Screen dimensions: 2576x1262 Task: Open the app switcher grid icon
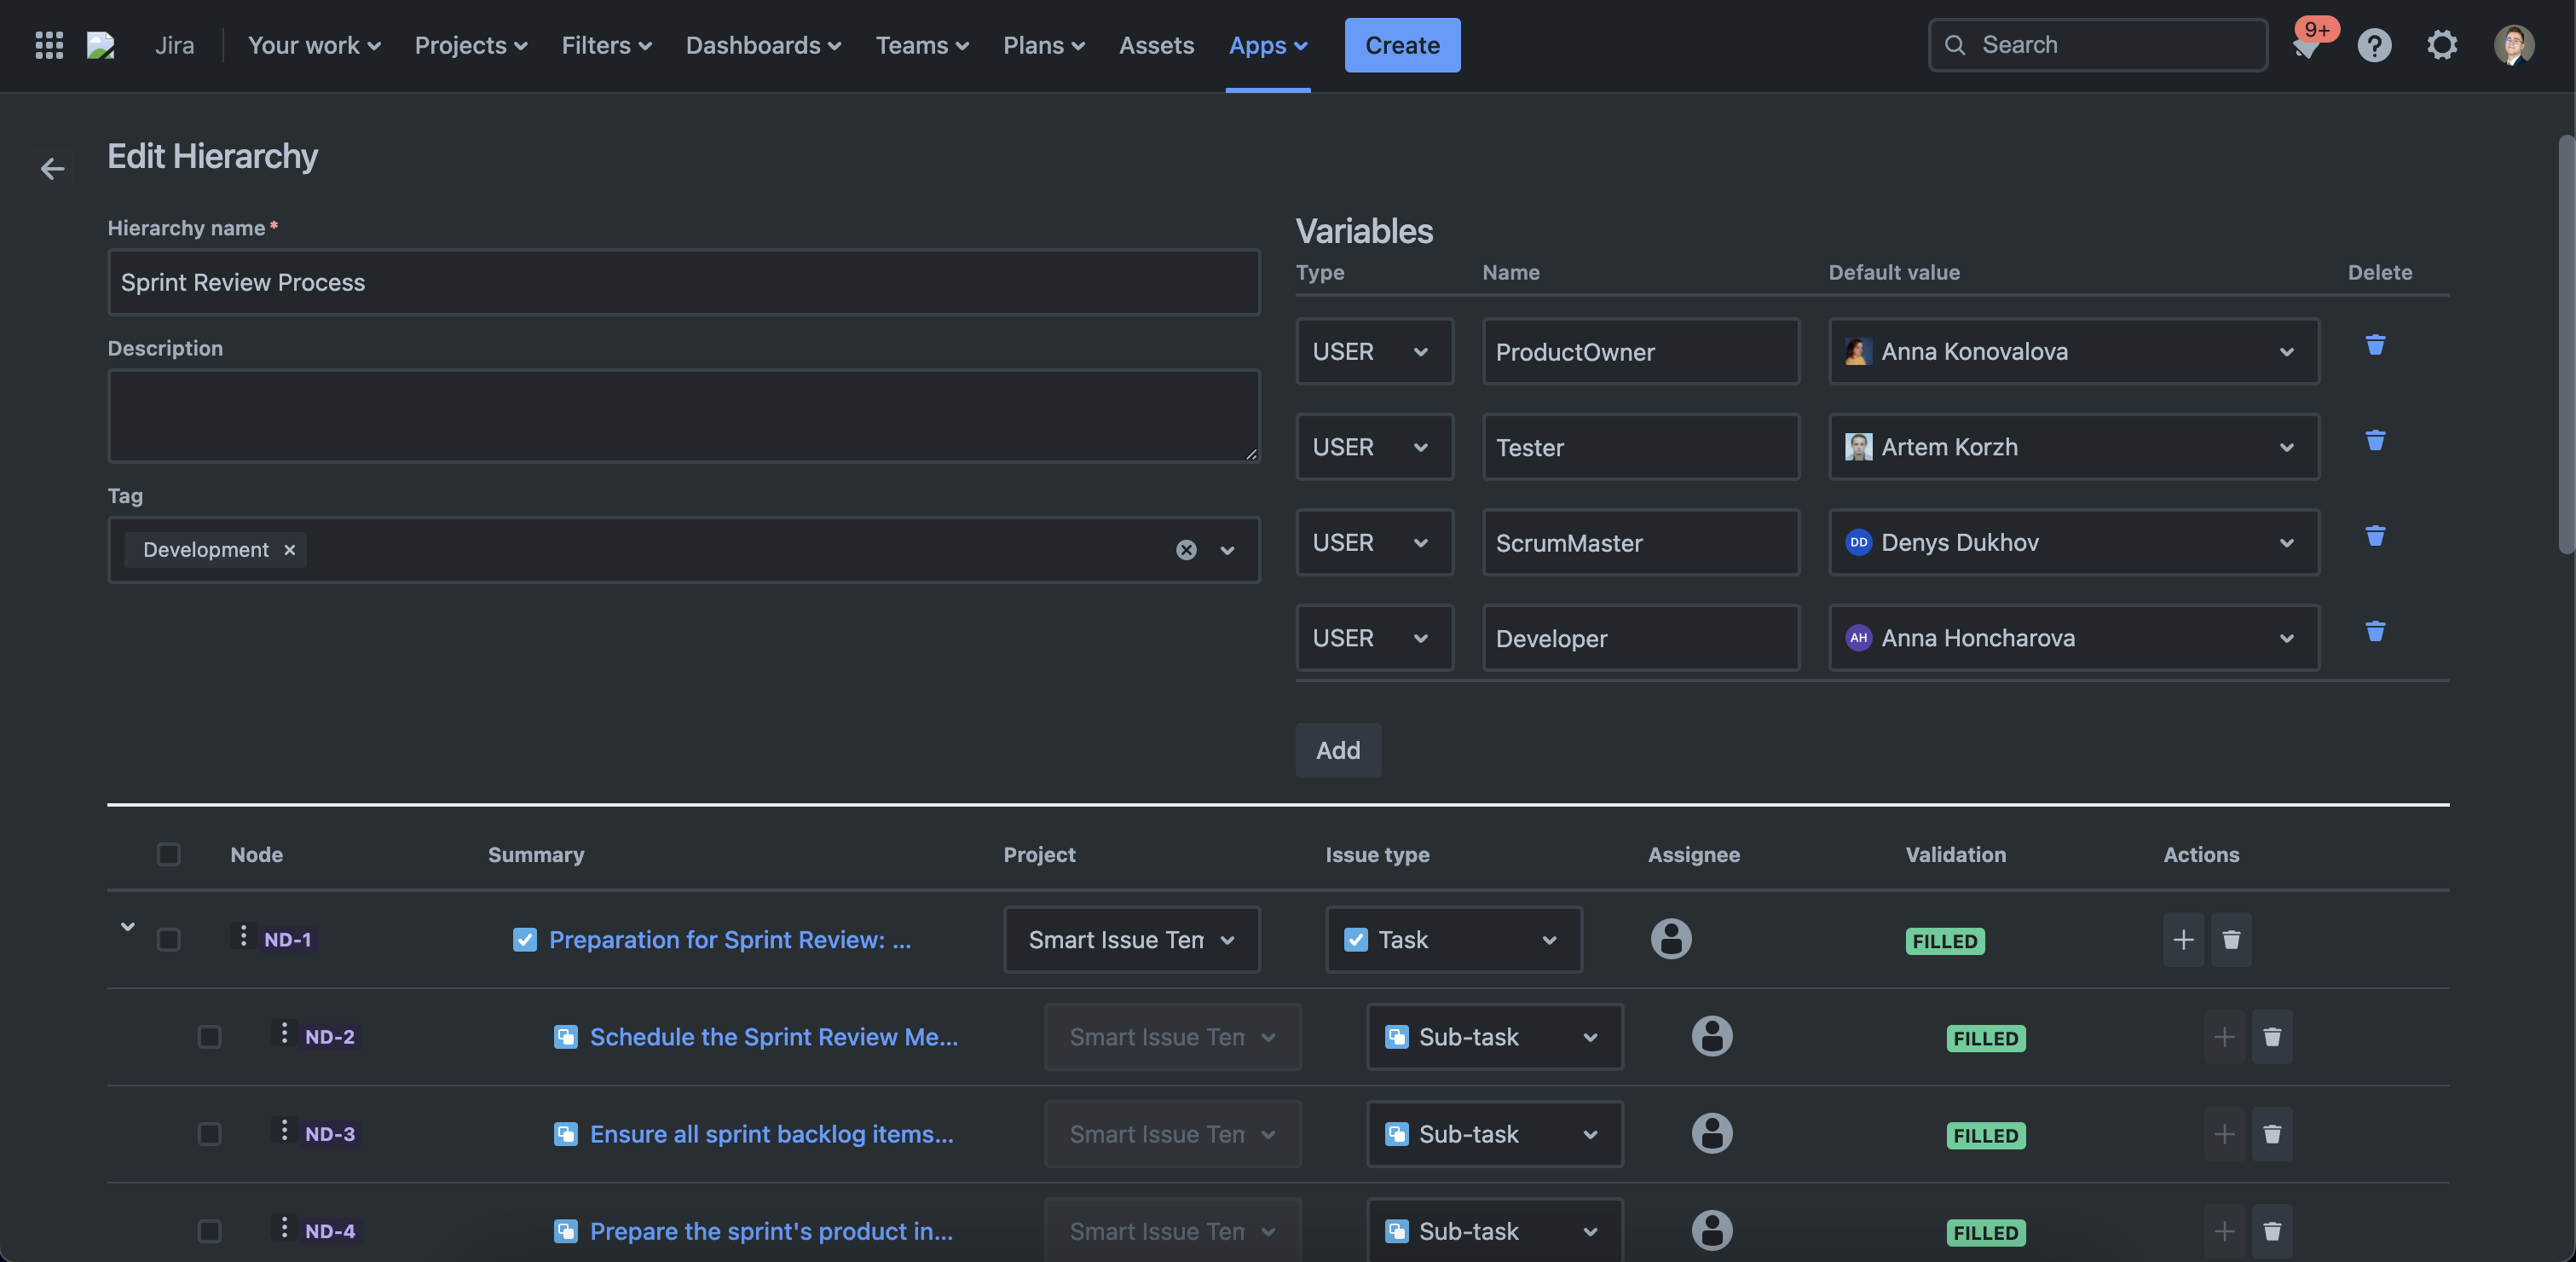coord(49,45)
